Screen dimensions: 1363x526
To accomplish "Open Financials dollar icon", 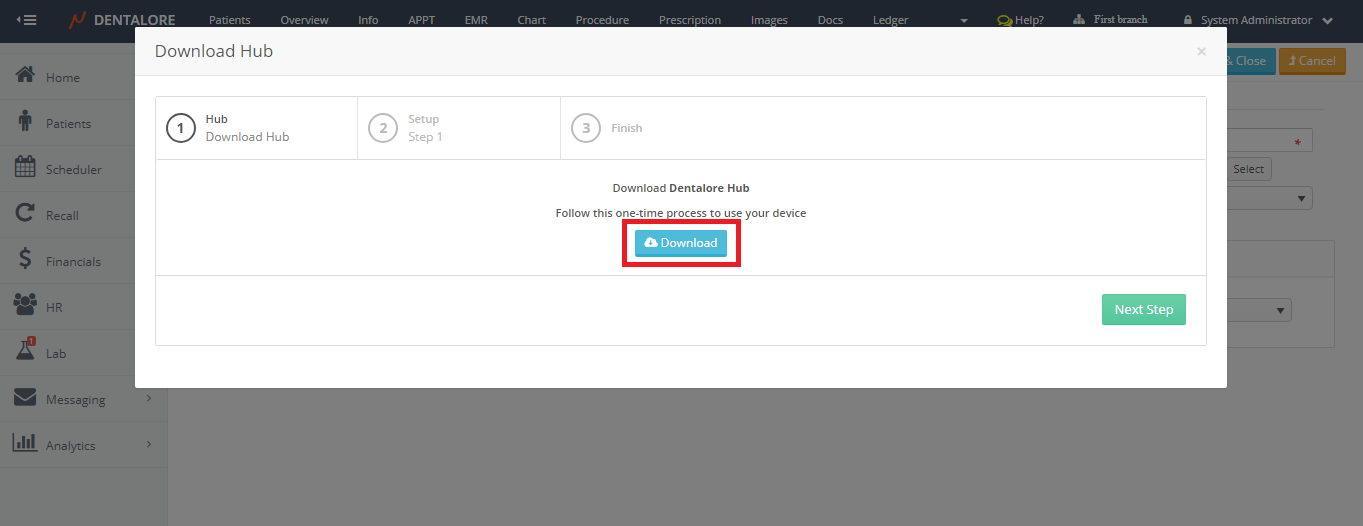I will [x=26, y=260].
